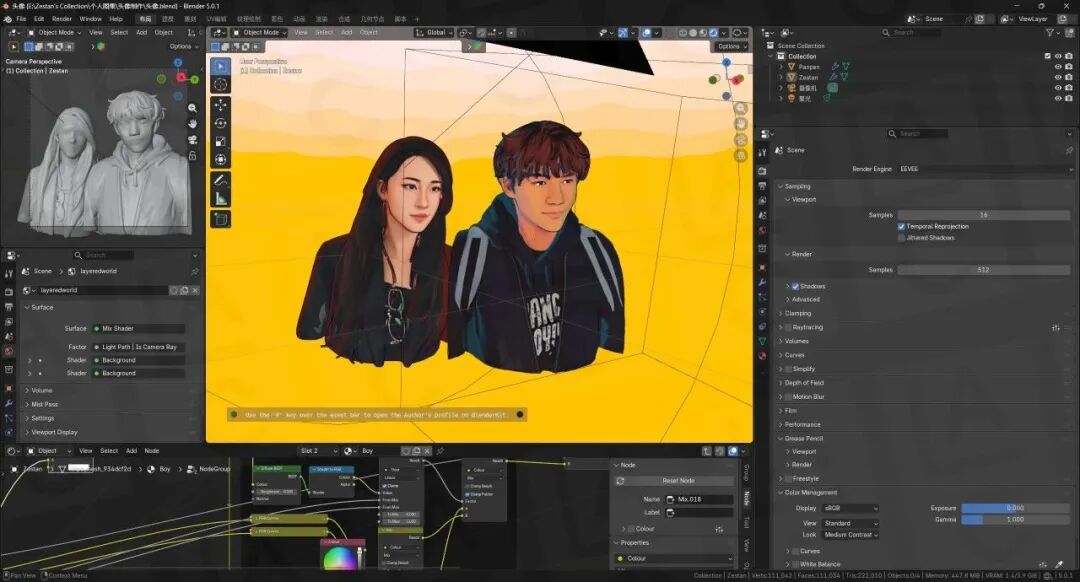This screenshot has width=1080, height=582.
Task: Click Mix Shader surface button
Action: click(x=139, y=329)
